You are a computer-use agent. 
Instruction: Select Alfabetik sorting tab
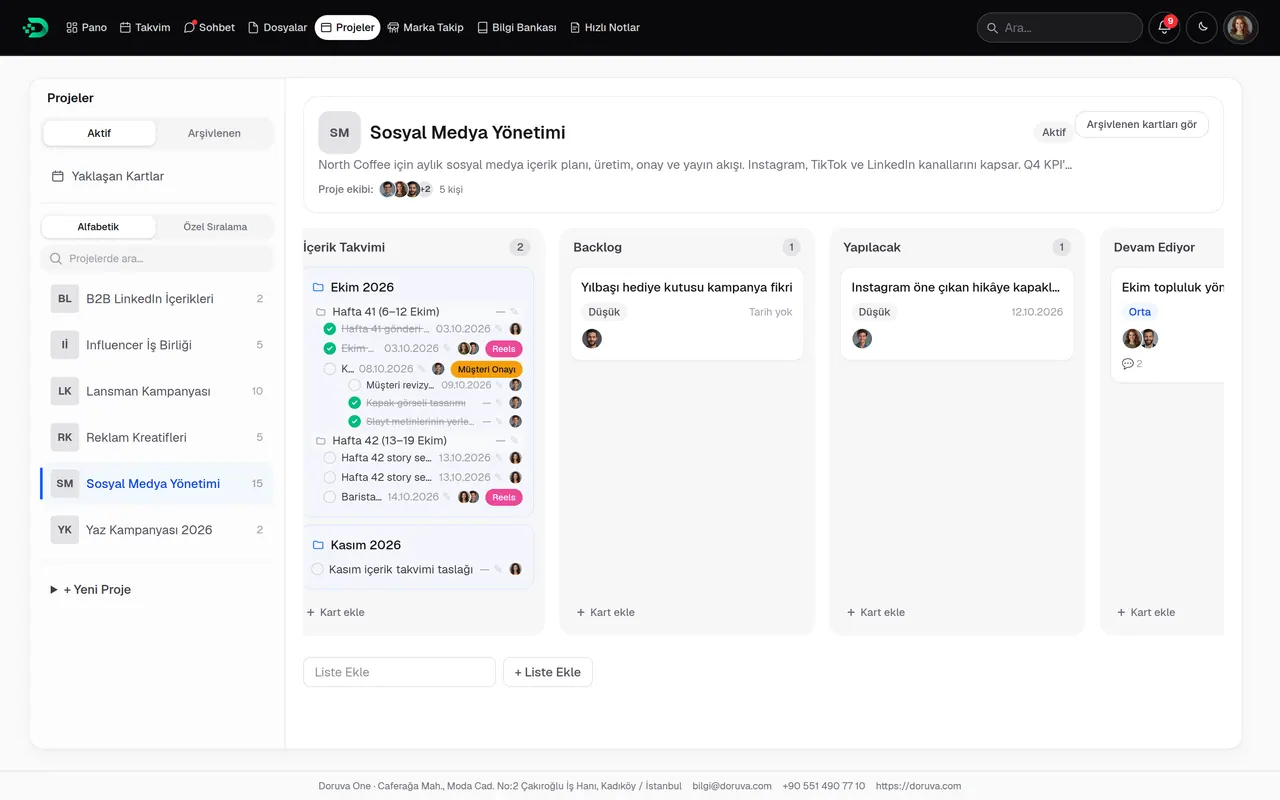pyautogui.click(x=98, y=227)
